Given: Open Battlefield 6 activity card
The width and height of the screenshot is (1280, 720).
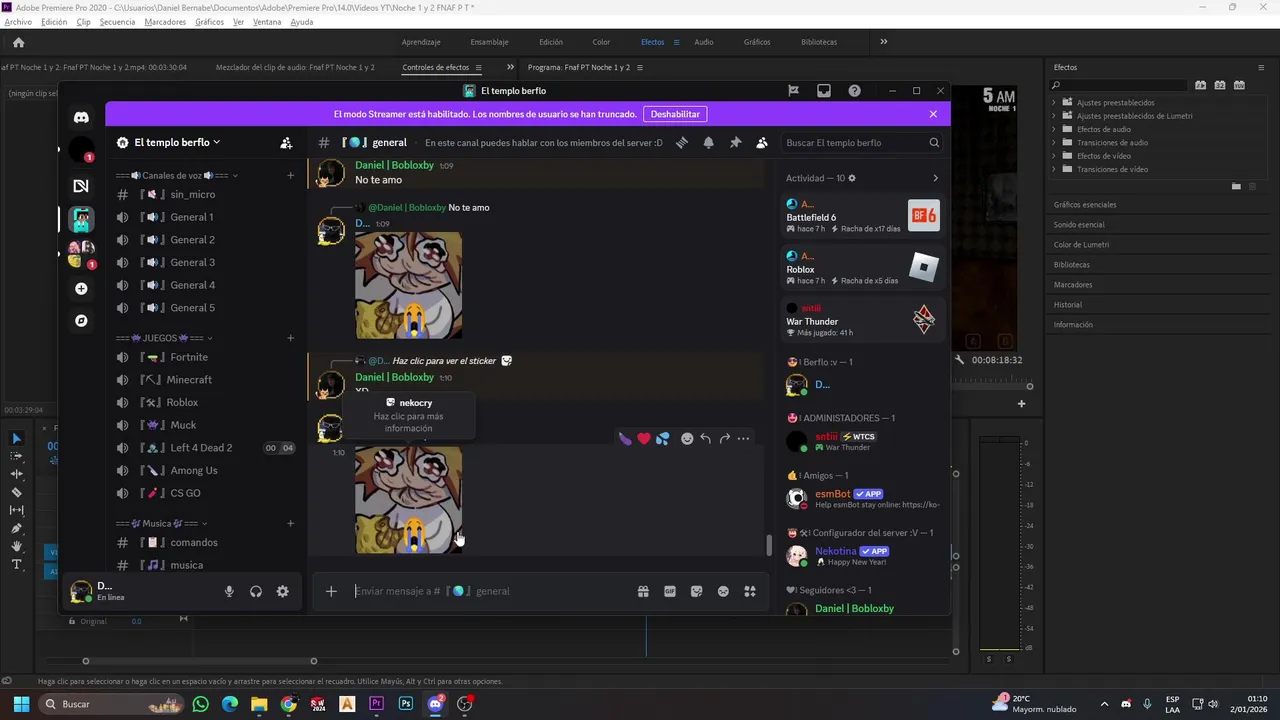Looking at the screenshot, I should 863,216.
